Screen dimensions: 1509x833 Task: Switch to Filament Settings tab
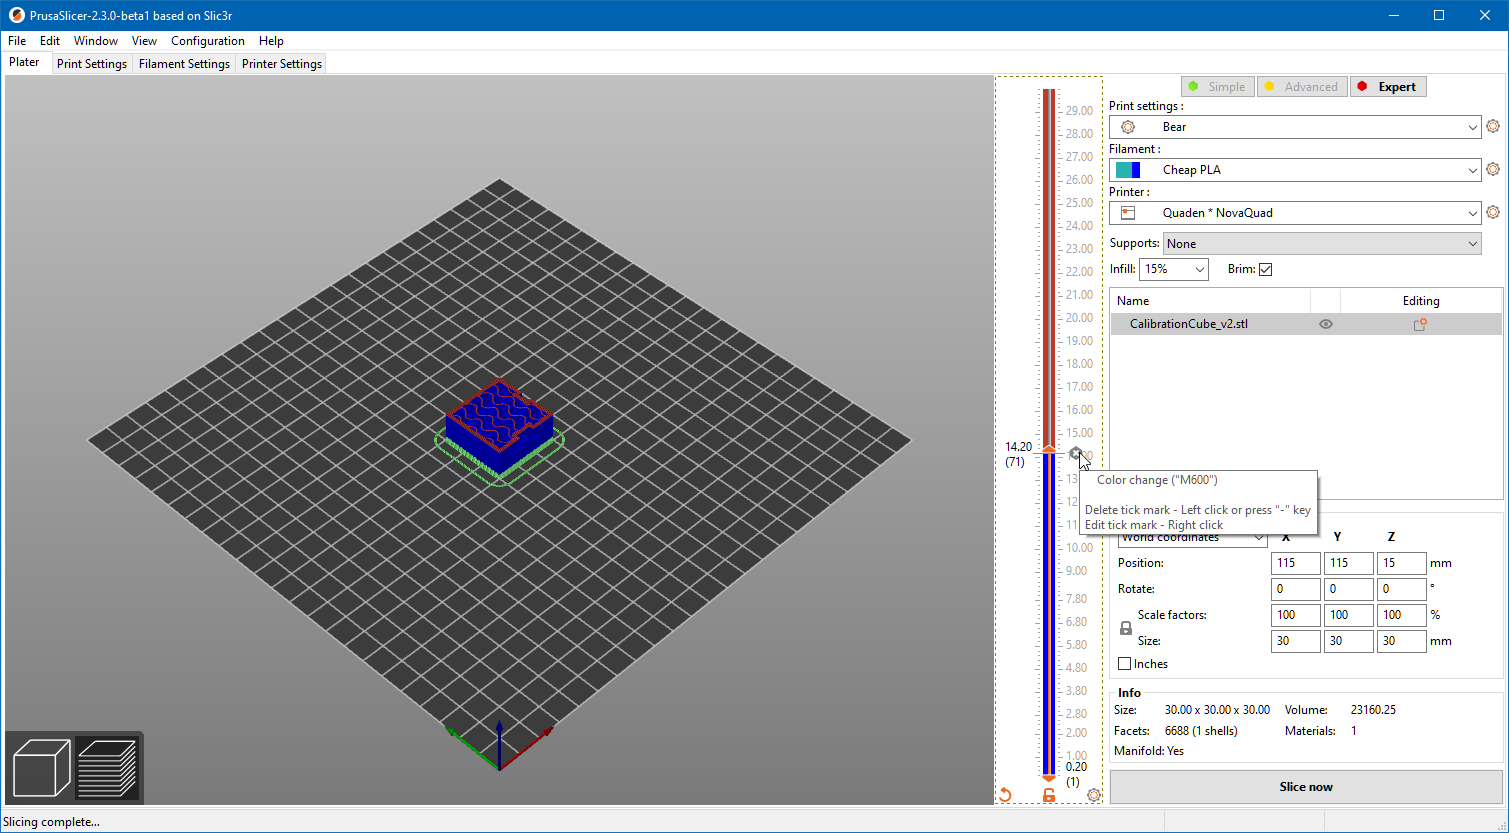184,64
